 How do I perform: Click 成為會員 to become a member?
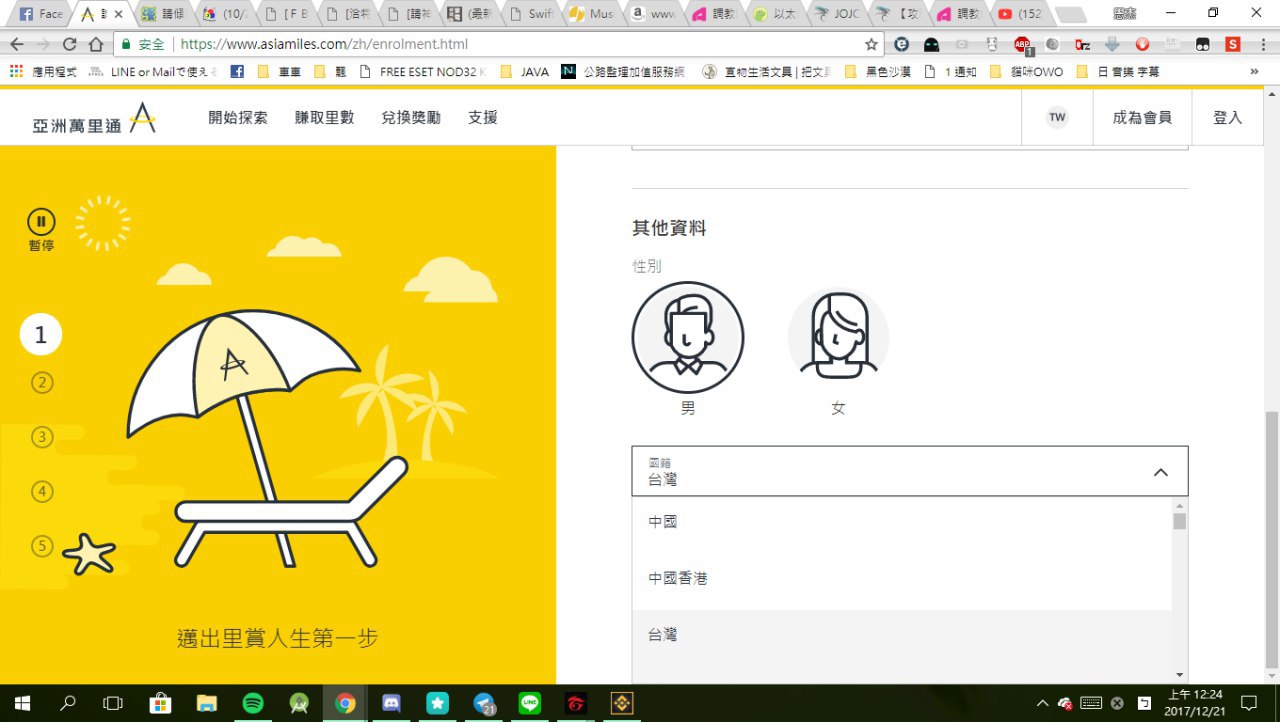(1142, 118)
